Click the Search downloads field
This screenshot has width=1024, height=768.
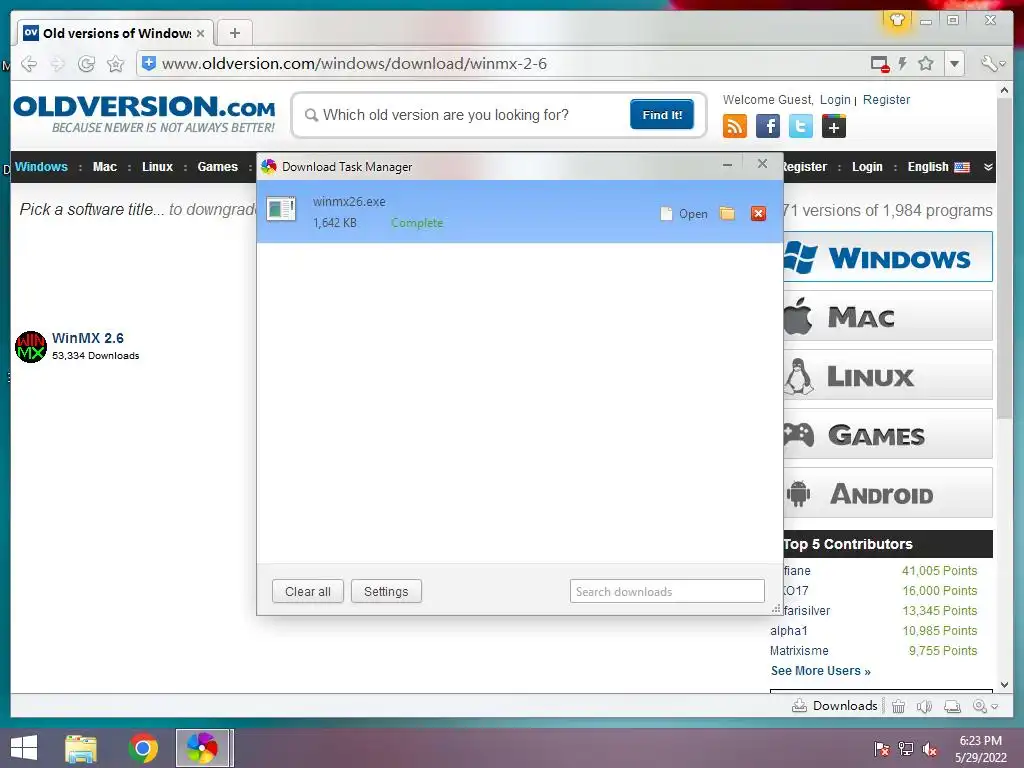[667, 592]
